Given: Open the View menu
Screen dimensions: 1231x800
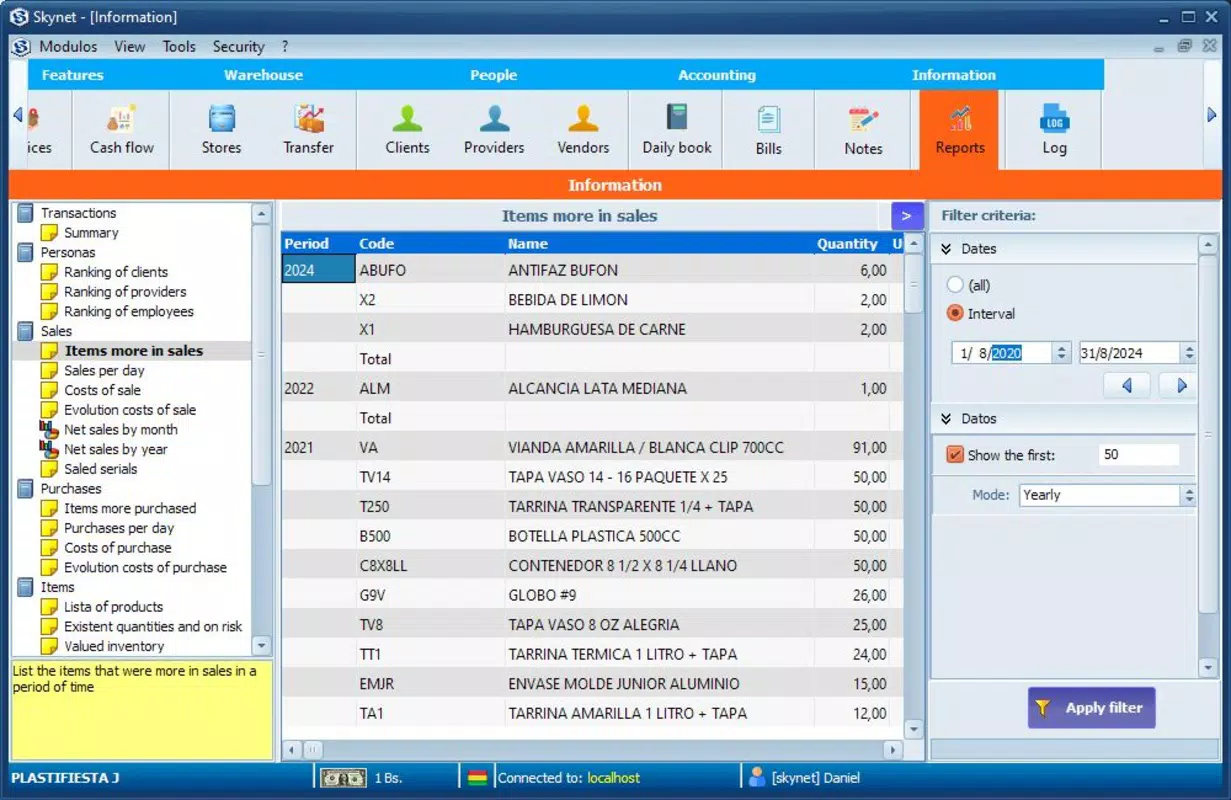Looking at the screenshot, I should click(x=129, y=47).
